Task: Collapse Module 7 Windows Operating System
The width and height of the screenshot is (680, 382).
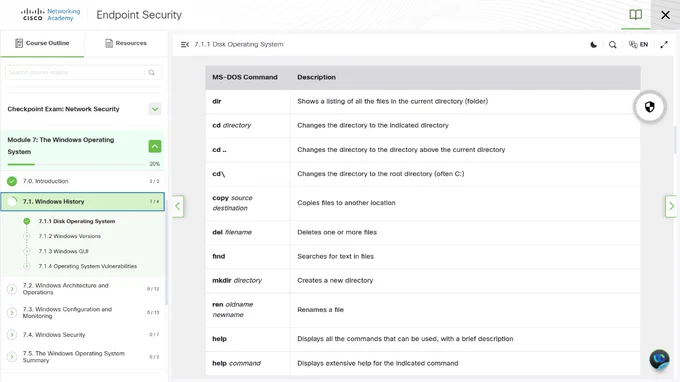Action: coord(155,146)
